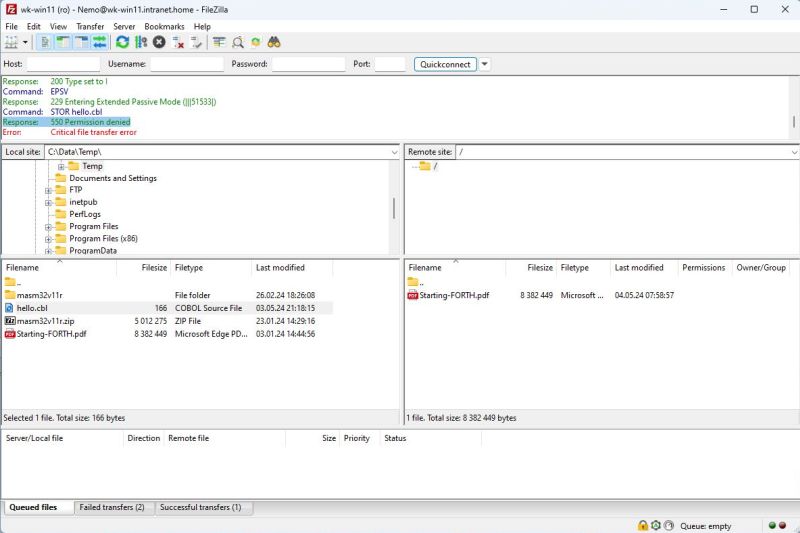Open the Transfer menu
The image size is (800, 533).
pyautogui.click(x=90, y=27)
